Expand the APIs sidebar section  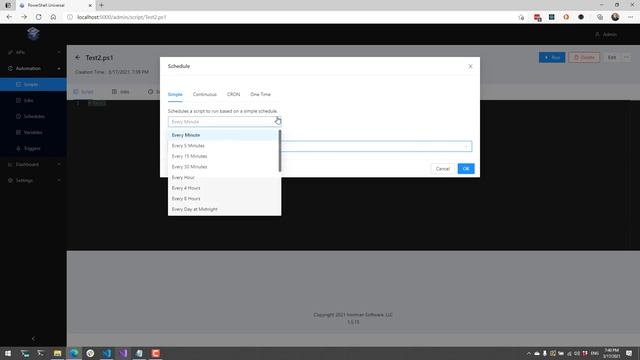tap(33, 52)
